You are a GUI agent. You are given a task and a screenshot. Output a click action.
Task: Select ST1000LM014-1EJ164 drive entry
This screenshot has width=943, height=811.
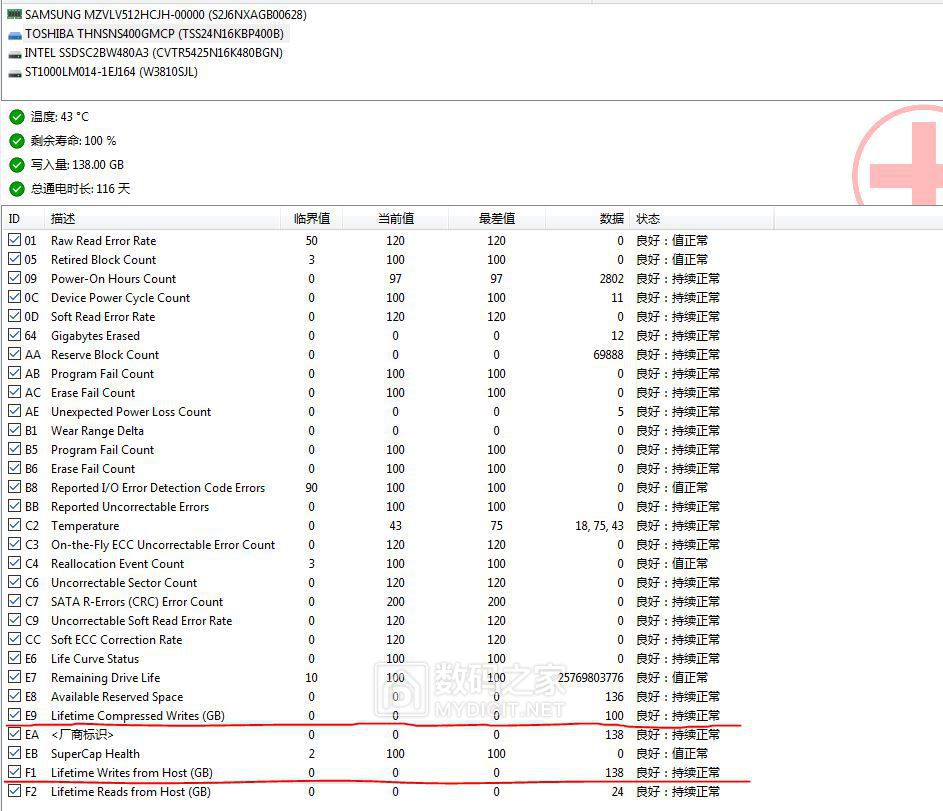click(111, 72)
